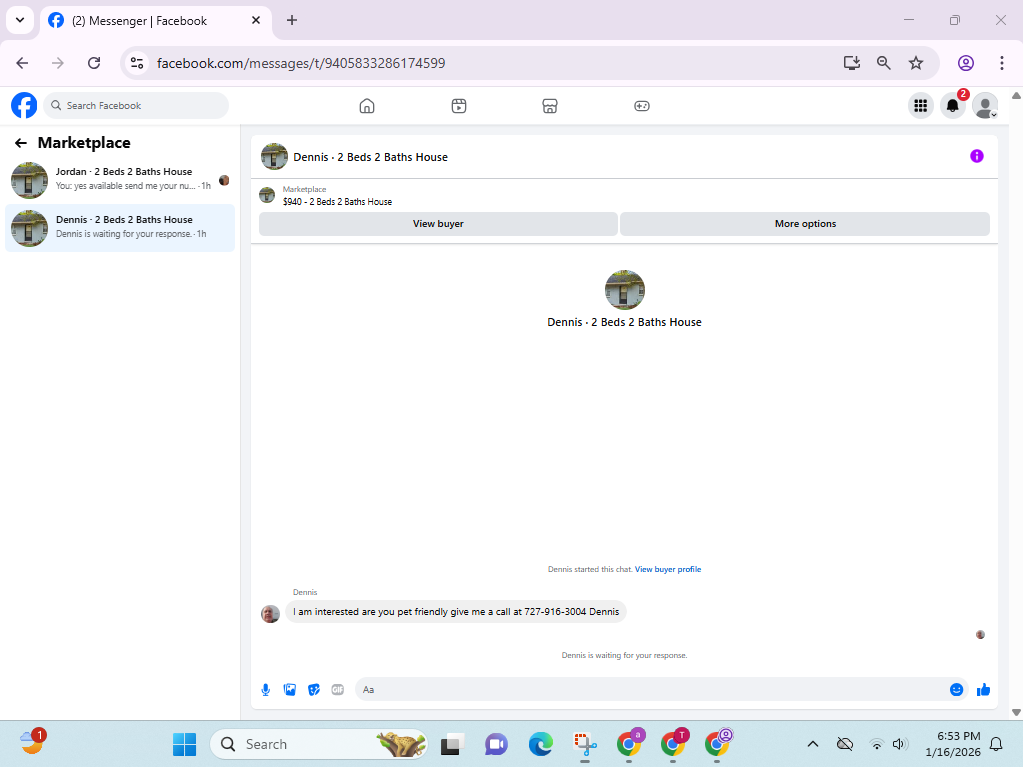Install app icon in address bar

(x=851, y=63)
